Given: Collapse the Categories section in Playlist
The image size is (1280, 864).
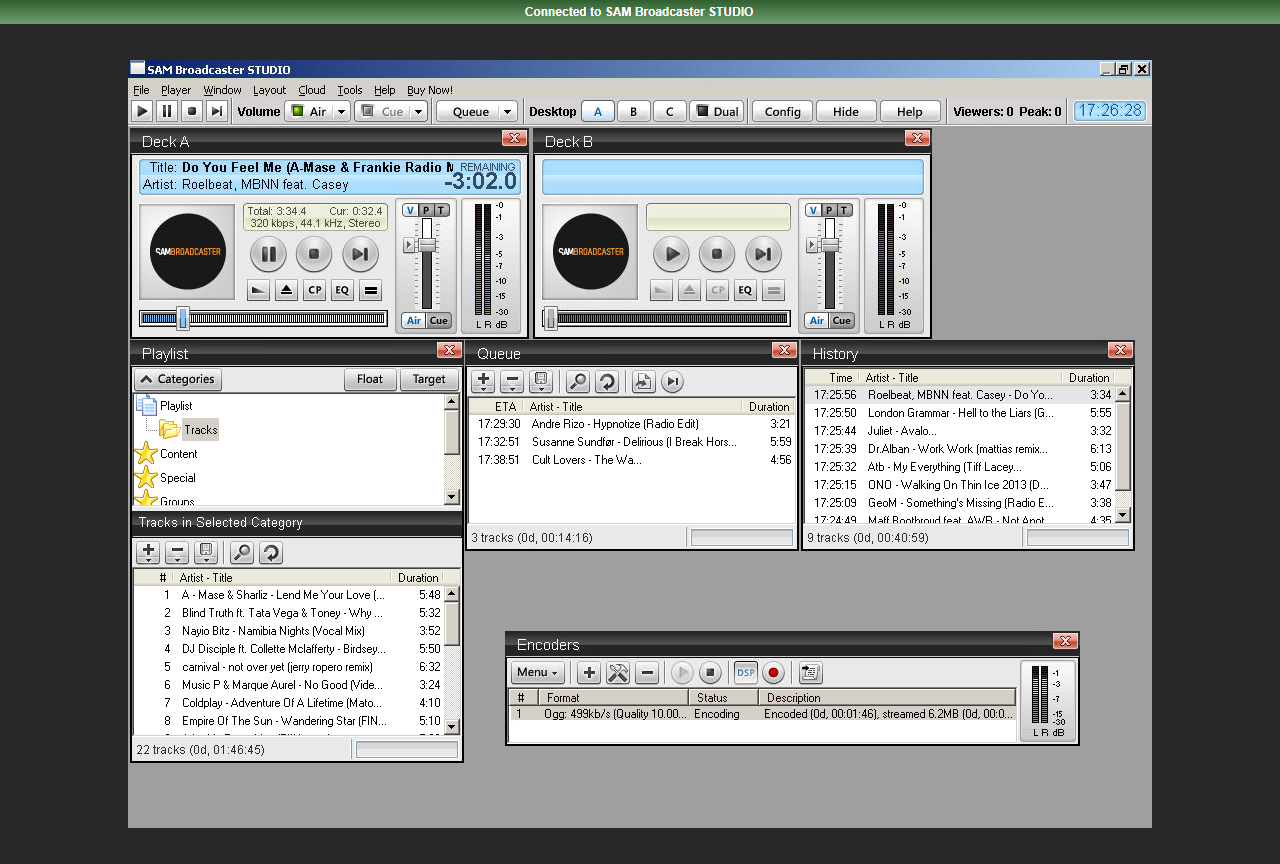Looking at the screenshot, I should 178,379.
